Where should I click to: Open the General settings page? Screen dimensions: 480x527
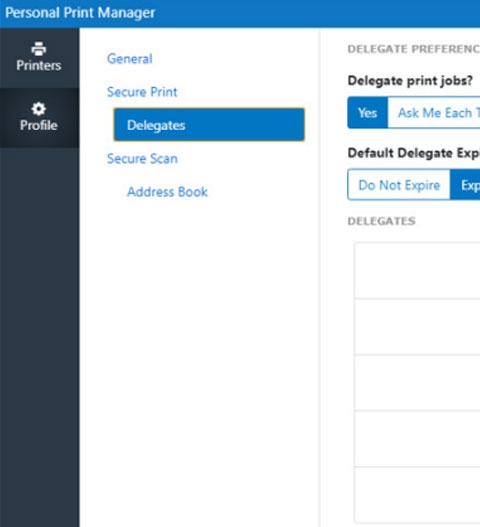(130, 59)
